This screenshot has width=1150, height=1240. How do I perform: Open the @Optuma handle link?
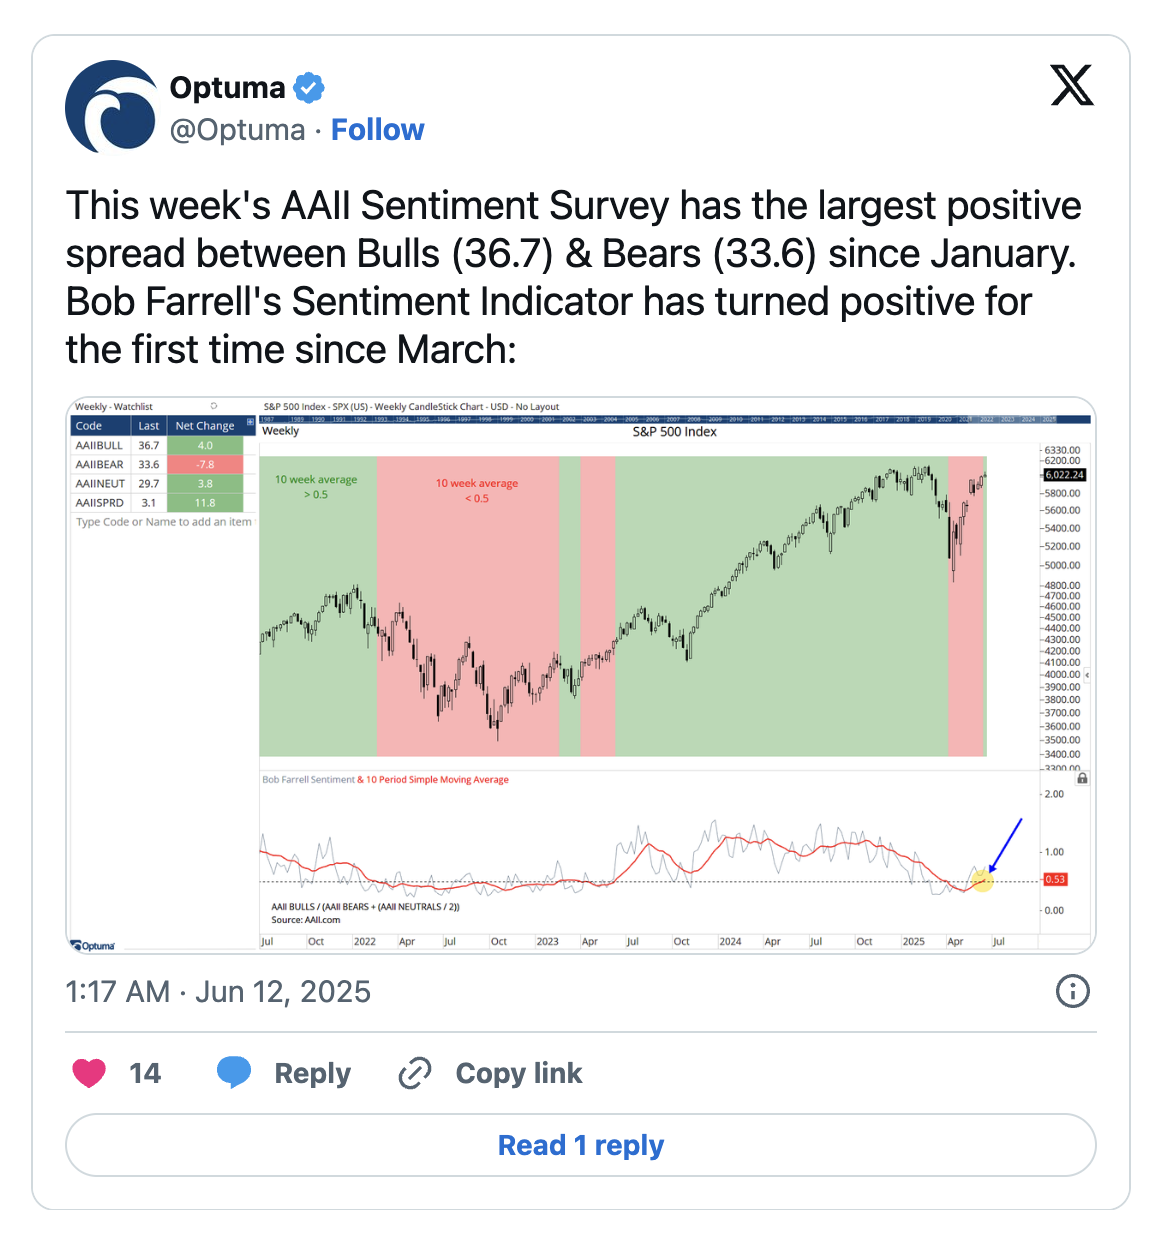(x=237, y=130)
